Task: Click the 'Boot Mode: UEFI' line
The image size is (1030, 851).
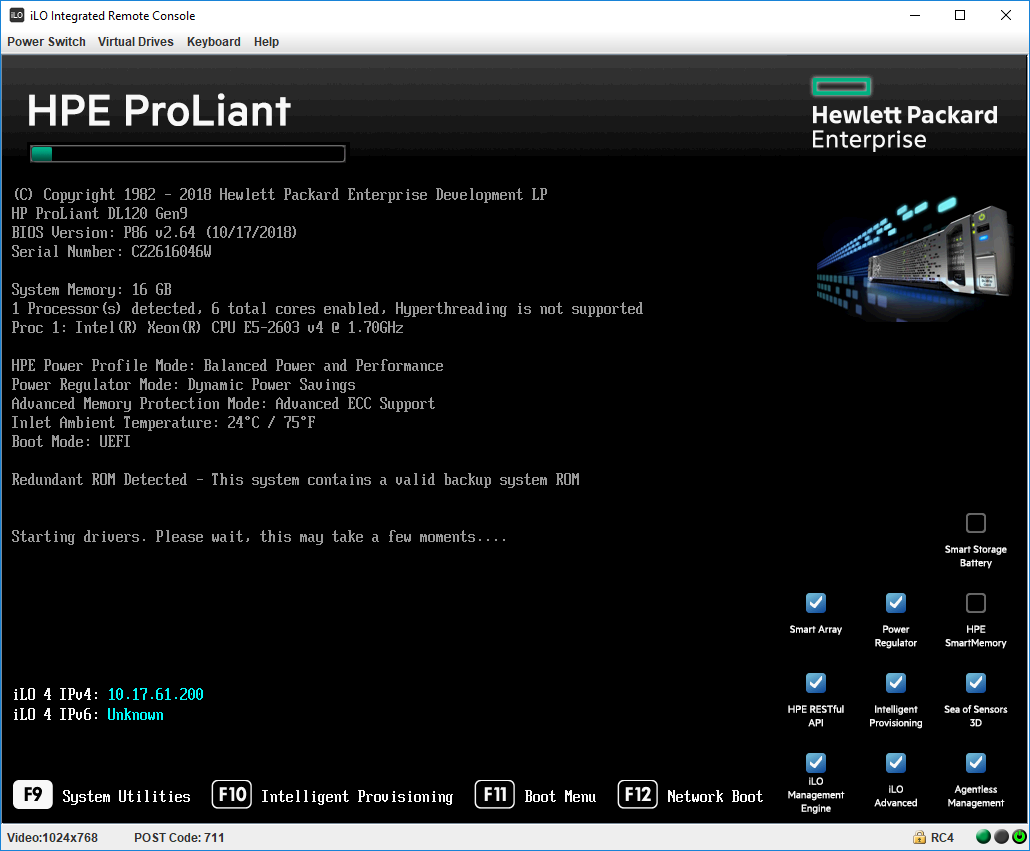Action: [x=71, y=442]
